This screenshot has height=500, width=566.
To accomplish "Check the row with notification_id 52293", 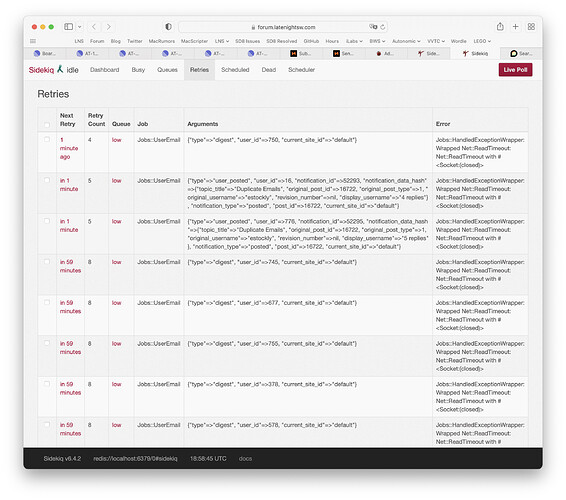I will click(x=47, y=180).
